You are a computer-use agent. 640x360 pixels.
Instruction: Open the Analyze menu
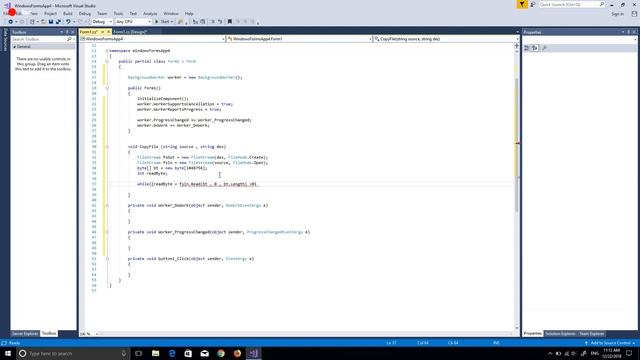coord(150,13)
